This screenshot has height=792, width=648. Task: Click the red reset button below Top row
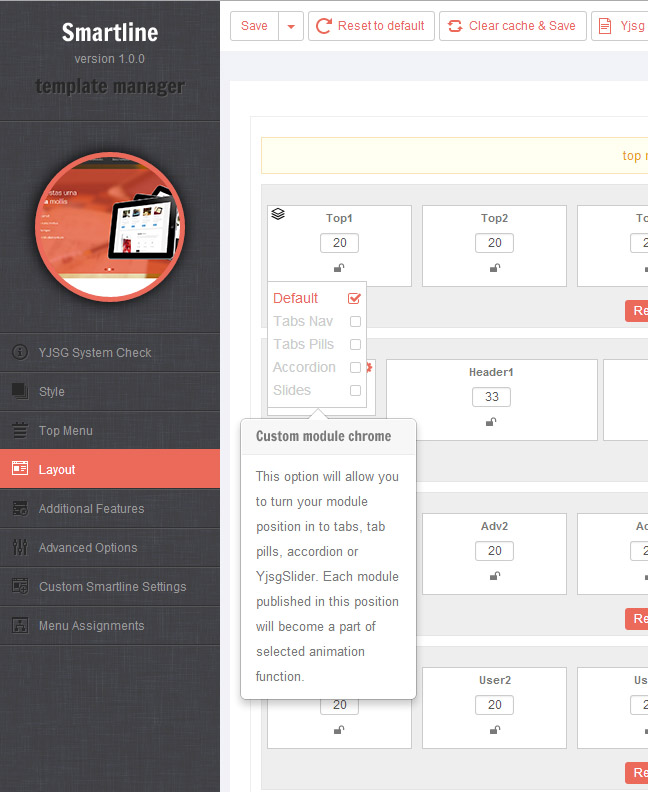[x=637, y=311]
